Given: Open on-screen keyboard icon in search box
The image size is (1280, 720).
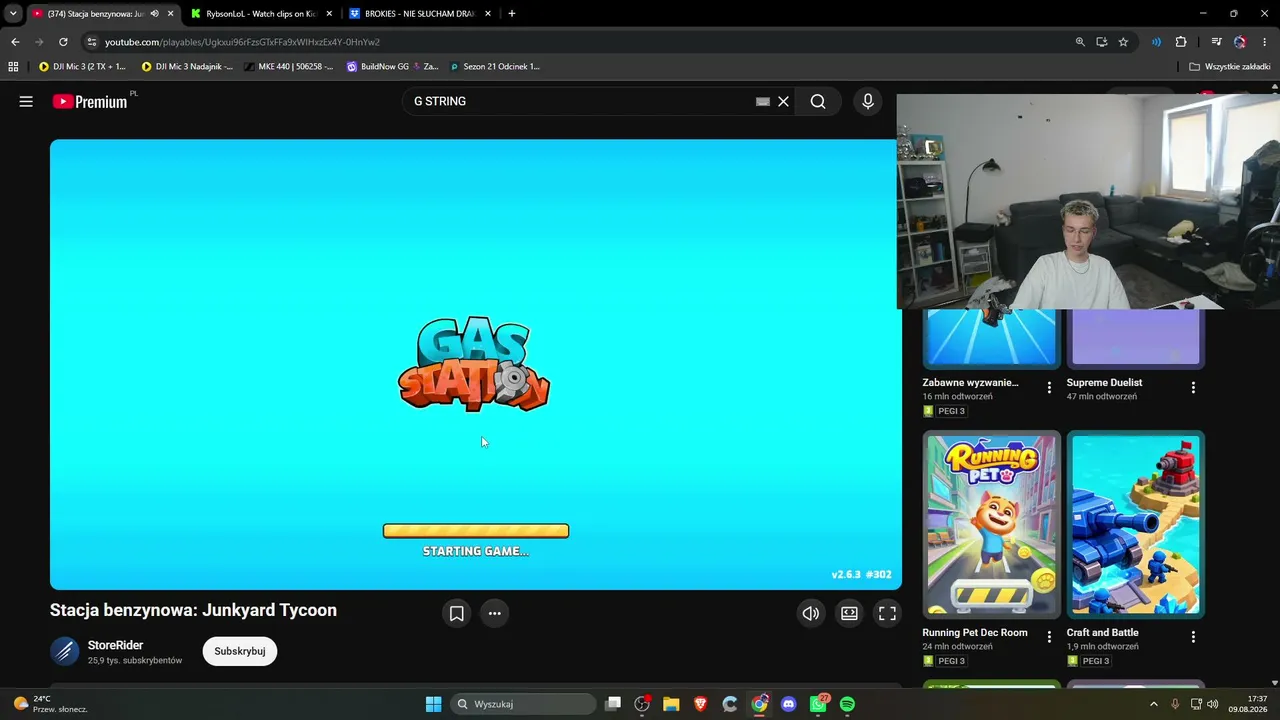Looking at the screenshot, I should 763,101.
